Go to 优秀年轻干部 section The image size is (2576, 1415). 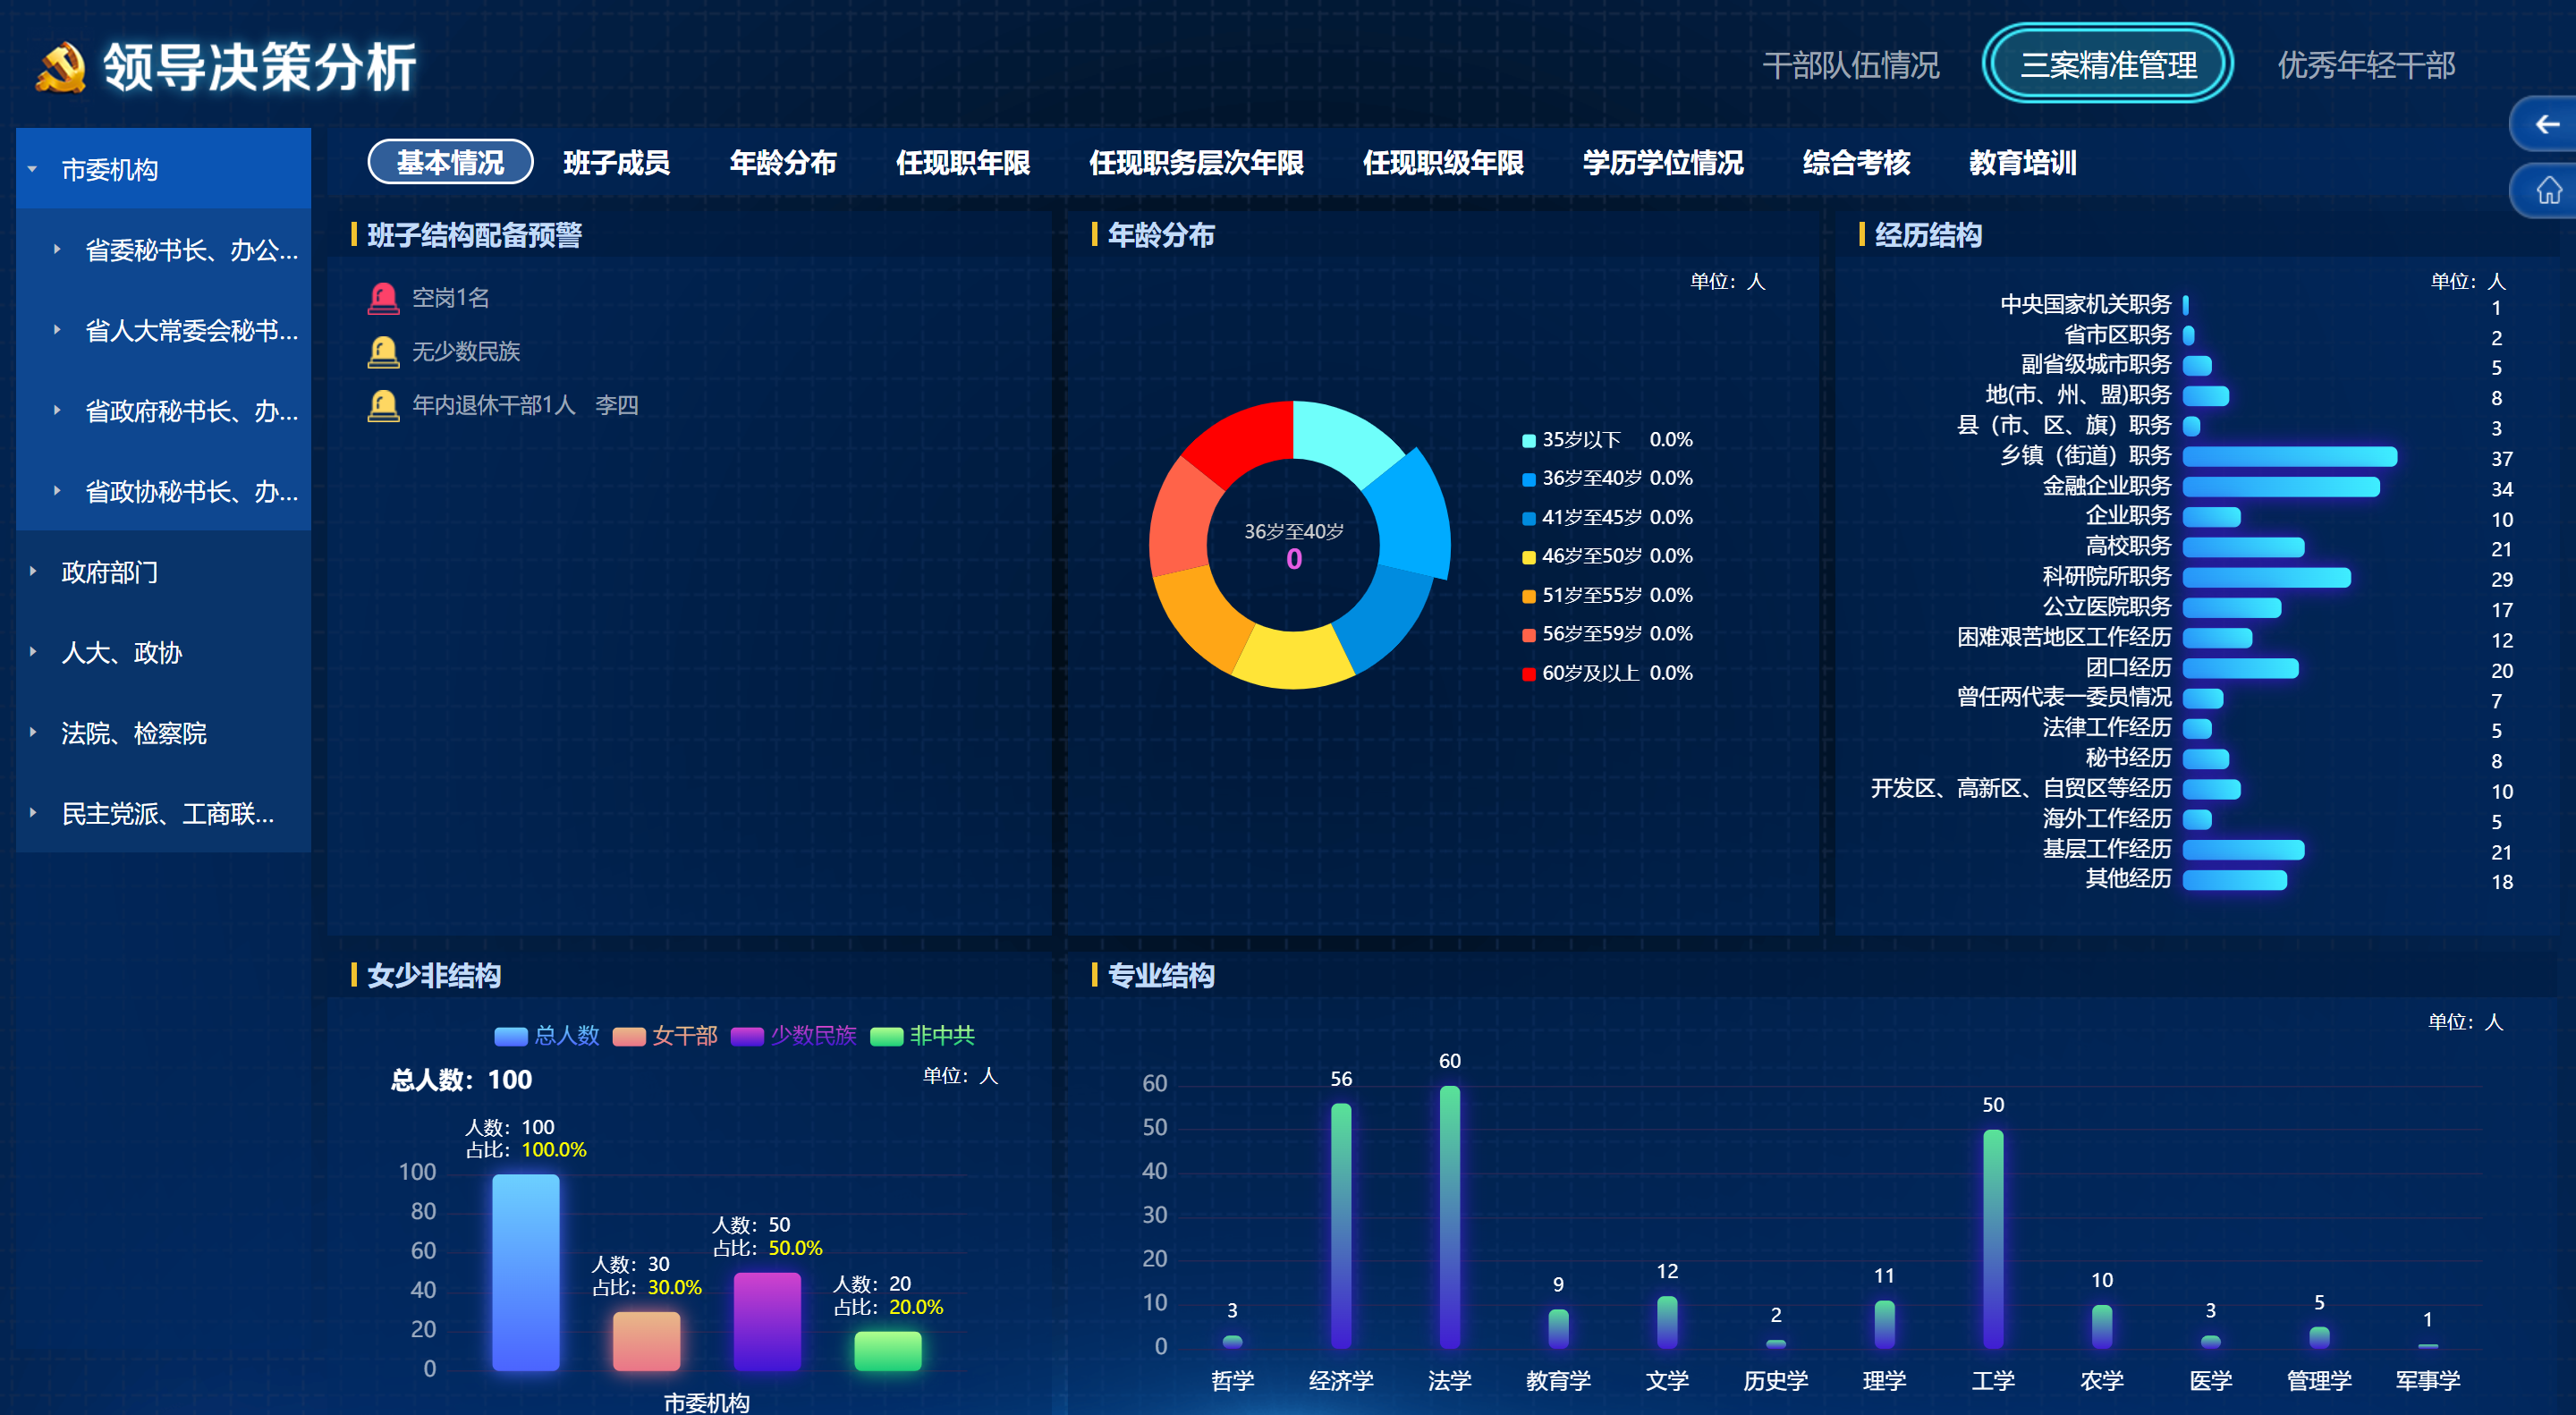(2366, 65)
